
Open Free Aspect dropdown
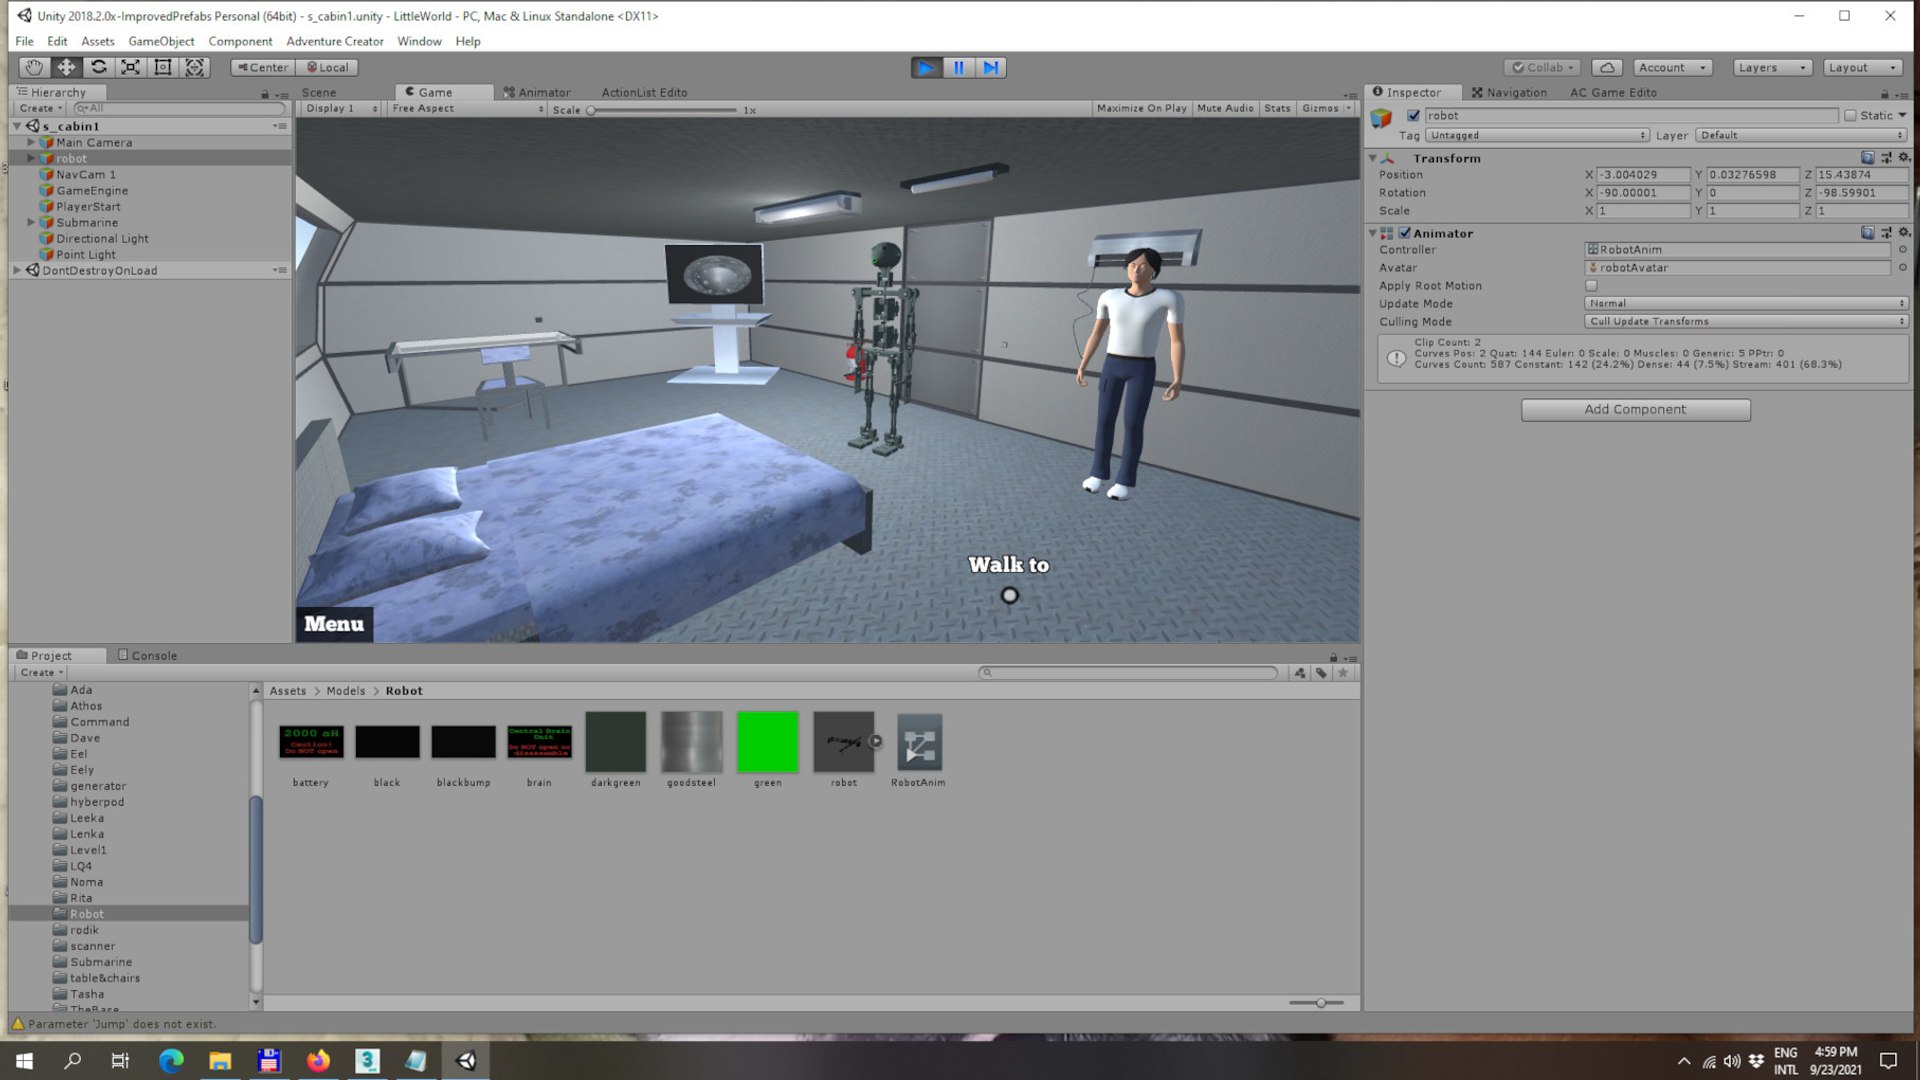pos(467,108)
